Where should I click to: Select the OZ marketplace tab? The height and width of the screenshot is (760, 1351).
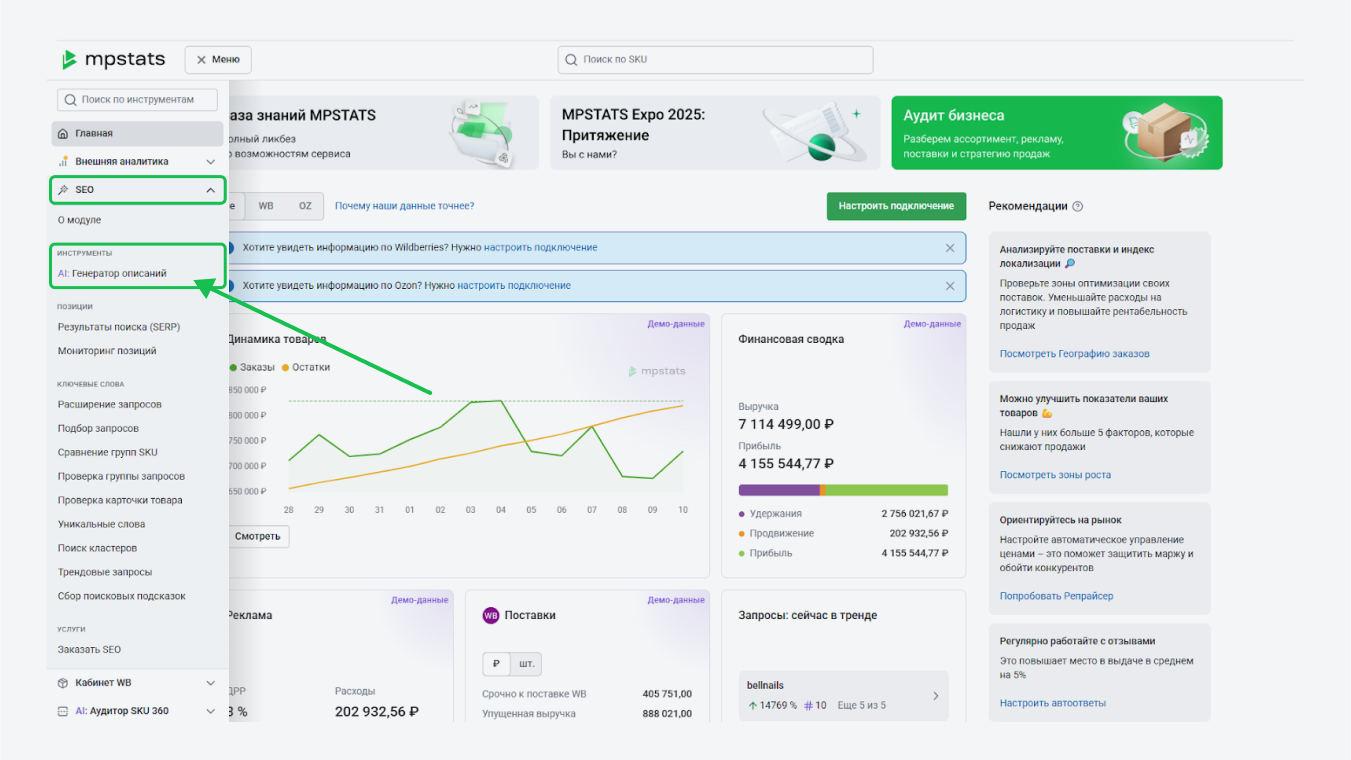pyautogui.click(x=305, y=206)
